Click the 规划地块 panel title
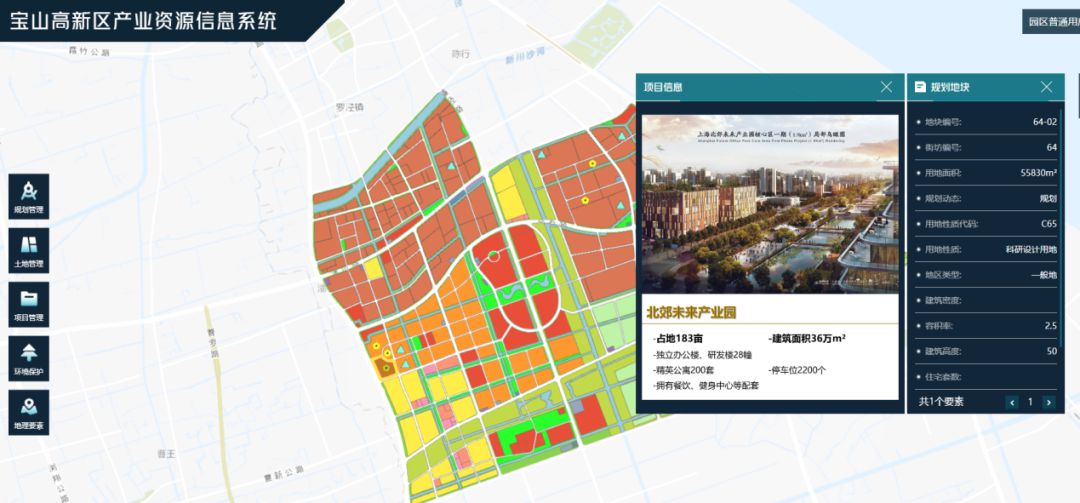 click(x=950, y=88)
